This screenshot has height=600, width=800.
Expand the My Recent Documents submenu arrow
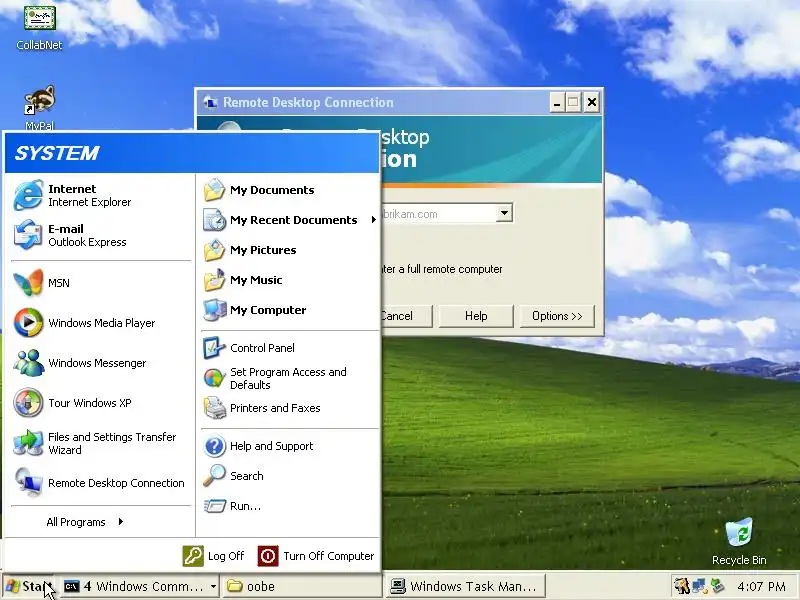(373, 220)
